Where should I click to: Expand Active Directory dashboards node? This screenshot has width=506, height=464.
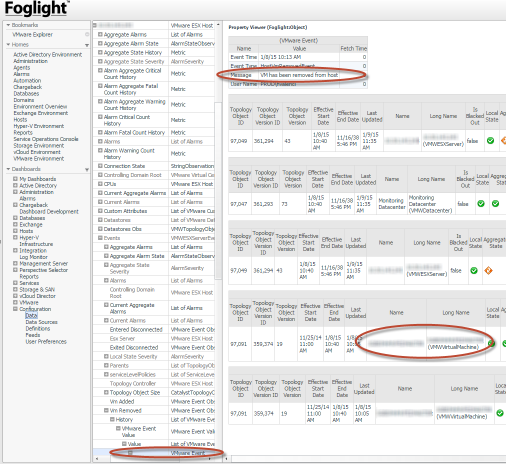[15, 185]
